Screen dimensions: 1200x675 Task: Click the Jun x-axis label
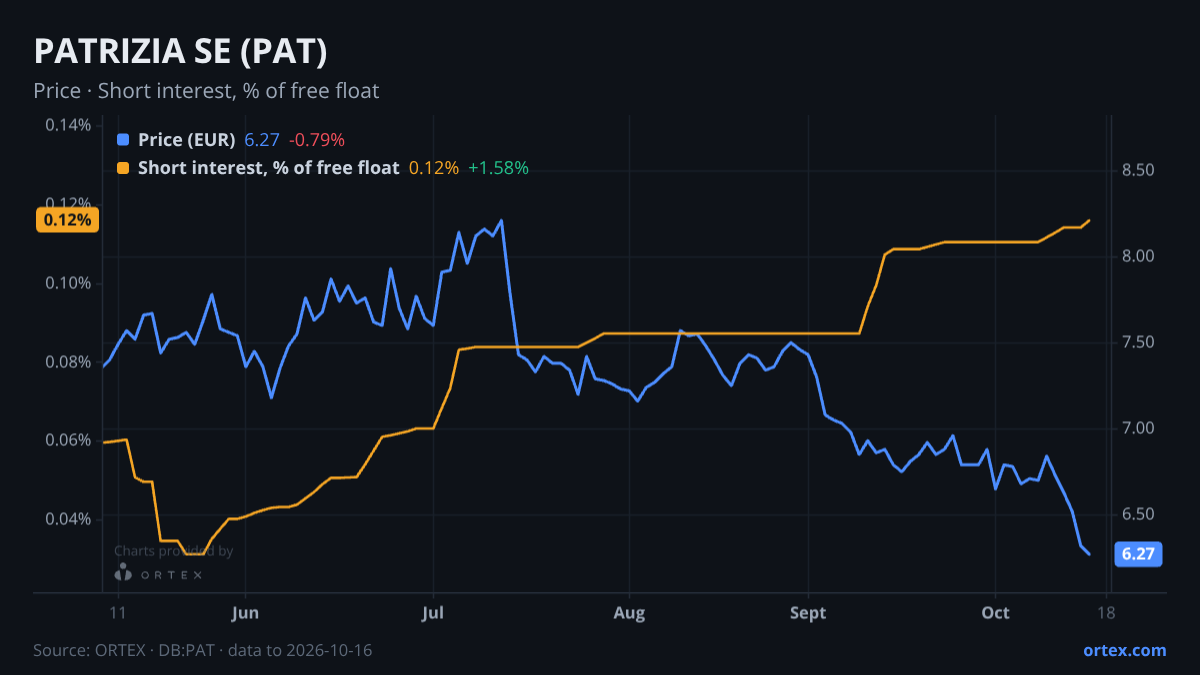[x=245, y=613]
